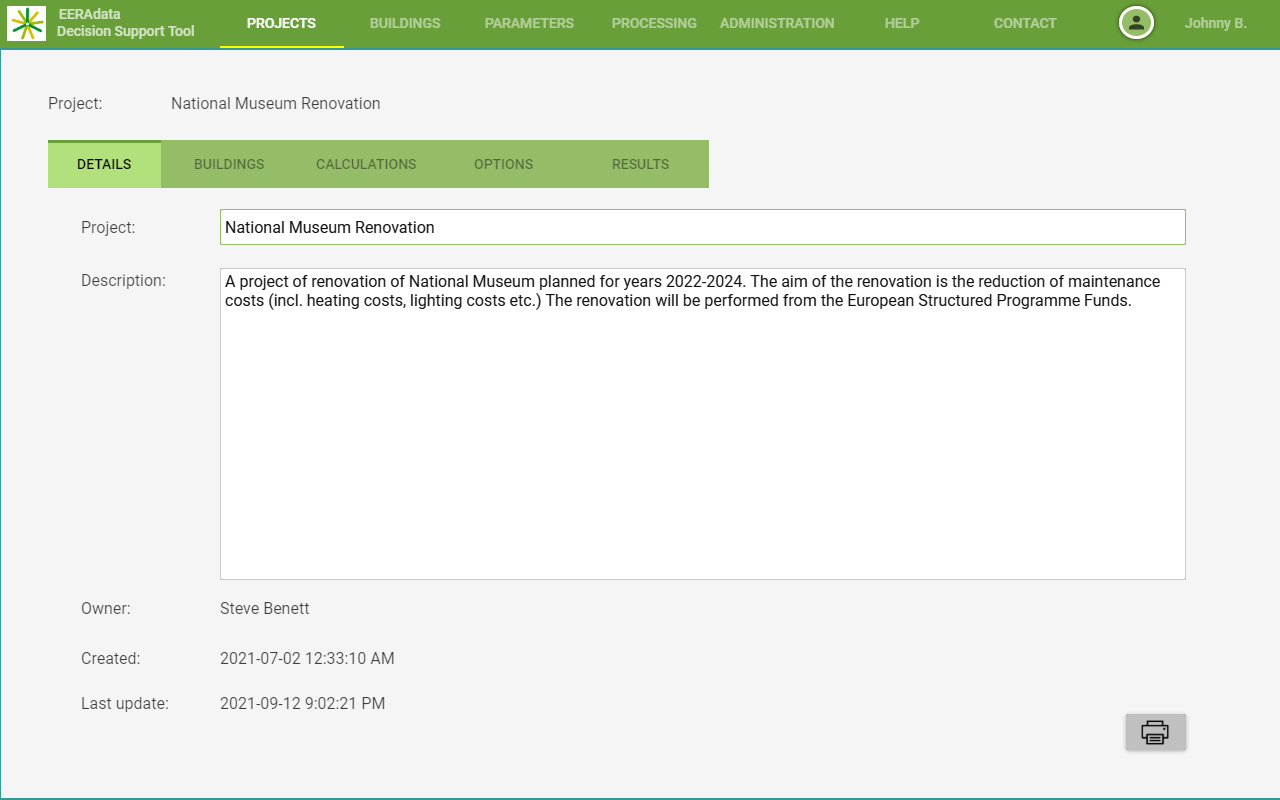Click owner name Steve Benett
1280x800 pixels.
coord(265,608)
